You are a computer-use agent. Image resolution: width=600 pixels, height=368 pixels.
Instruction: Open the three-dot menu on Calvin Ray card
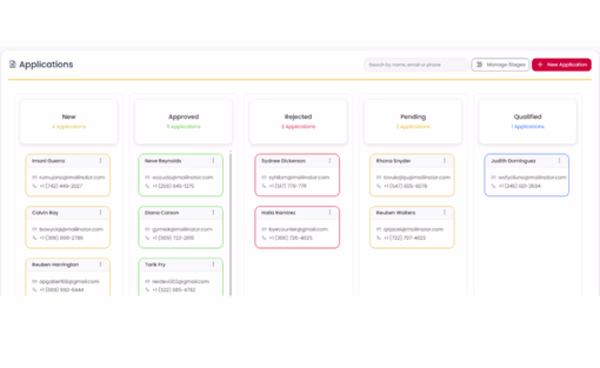(x=101, y=212)
